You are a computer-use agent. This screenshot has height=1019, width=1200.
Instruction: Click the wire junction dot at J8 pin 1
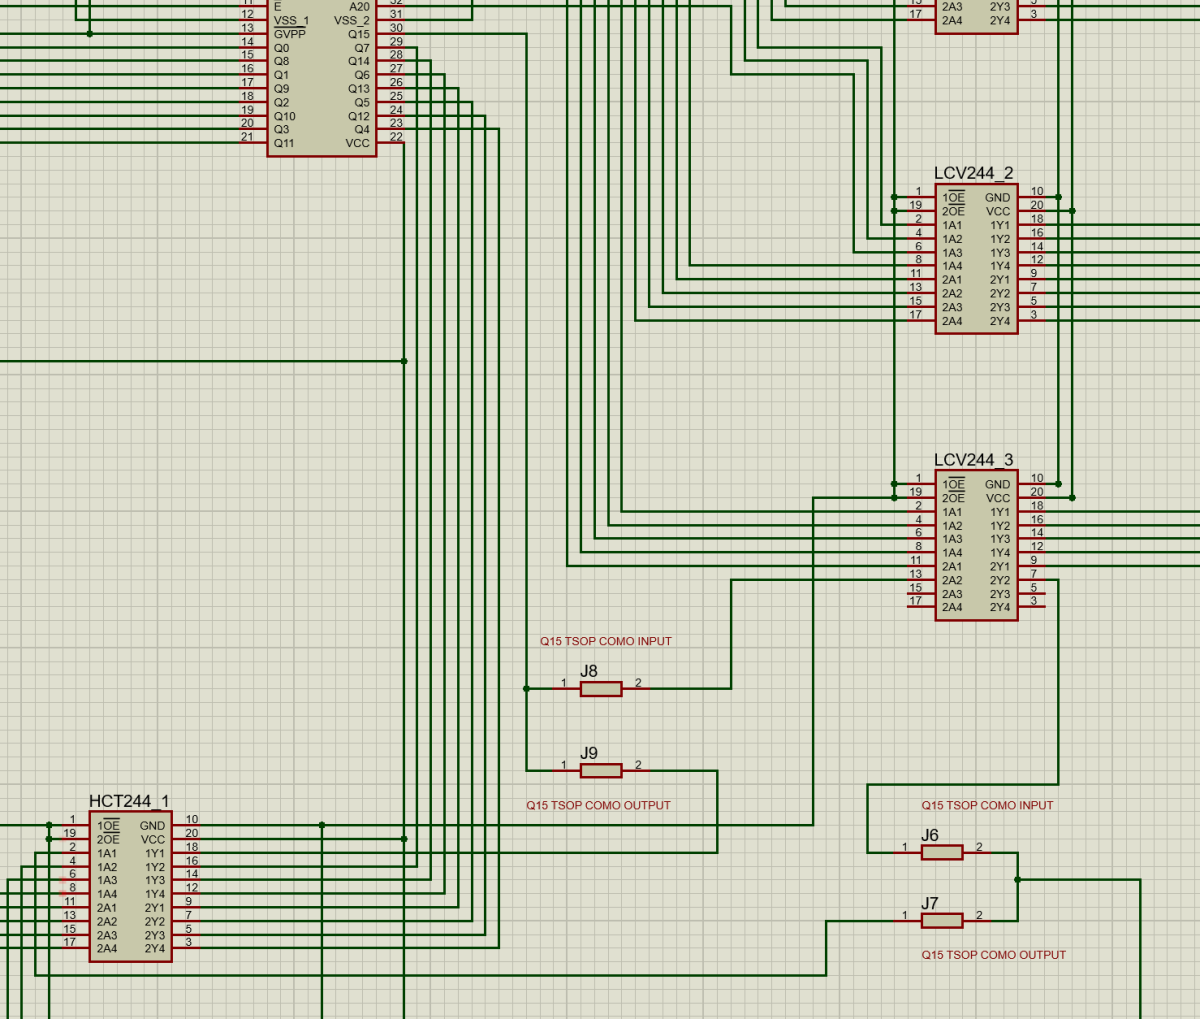pyautogui.click(x=527, y=688)
